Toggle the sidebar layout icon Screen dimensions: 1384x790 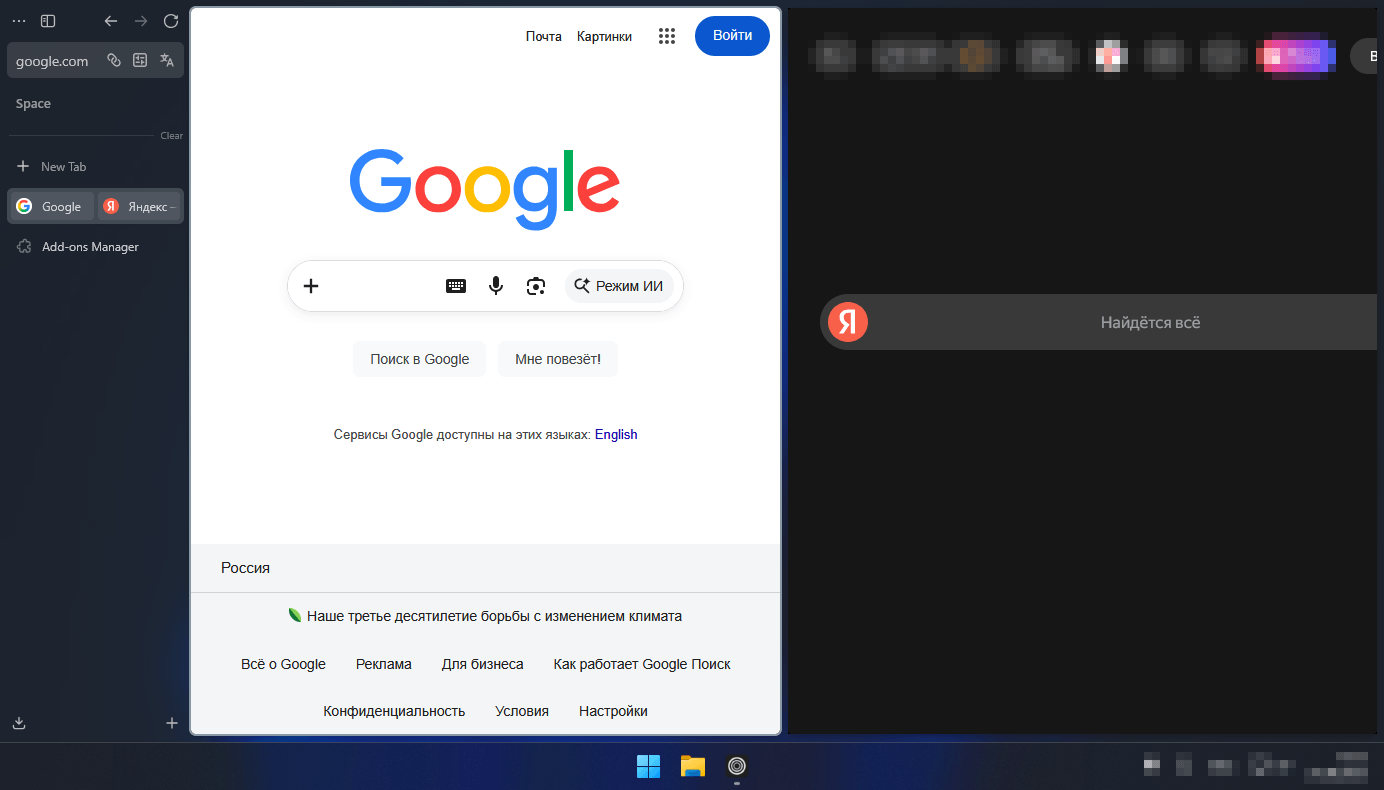pos(48,21)
